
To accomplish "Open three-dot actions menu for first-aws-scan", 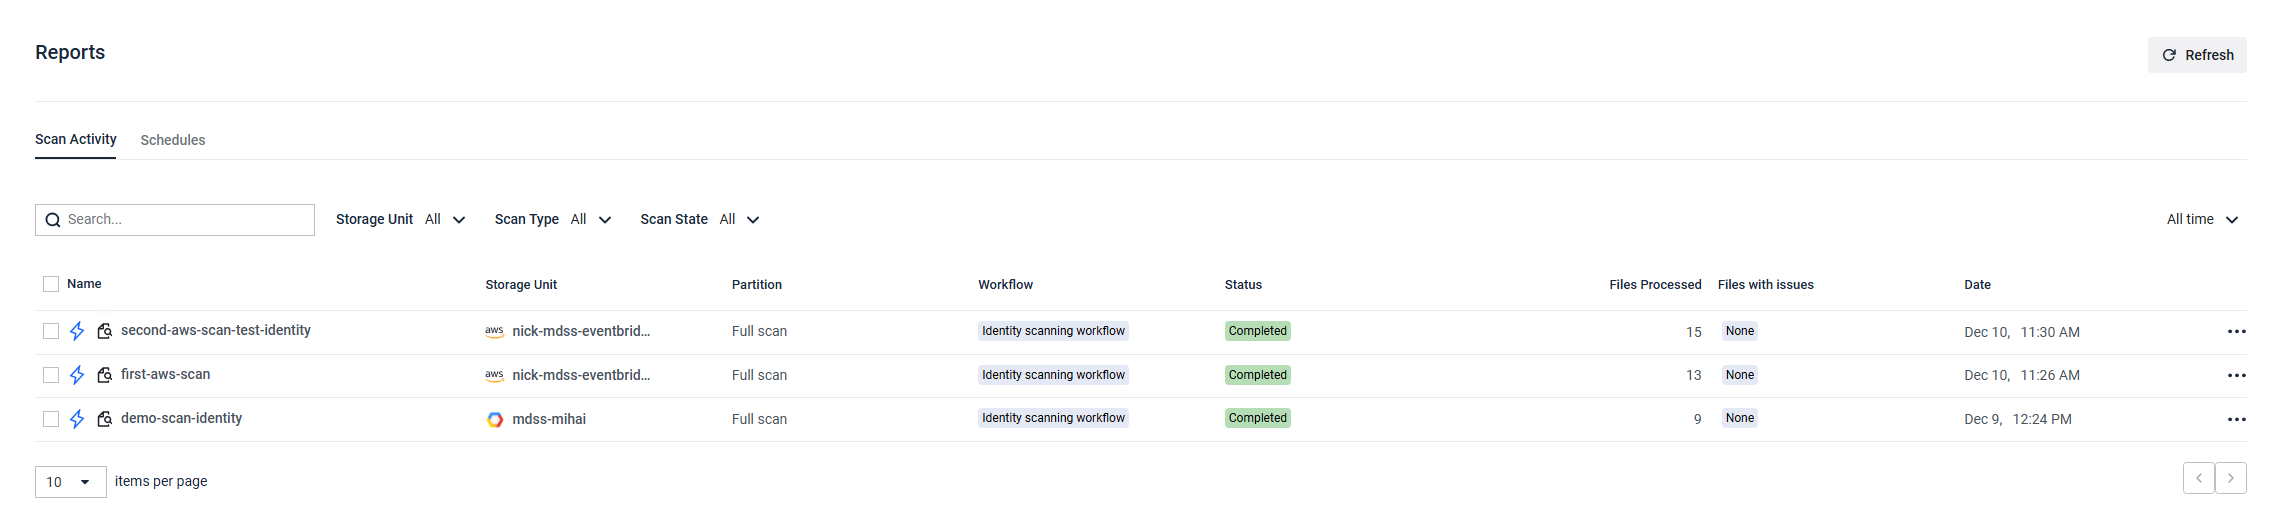I will 2236,375.
